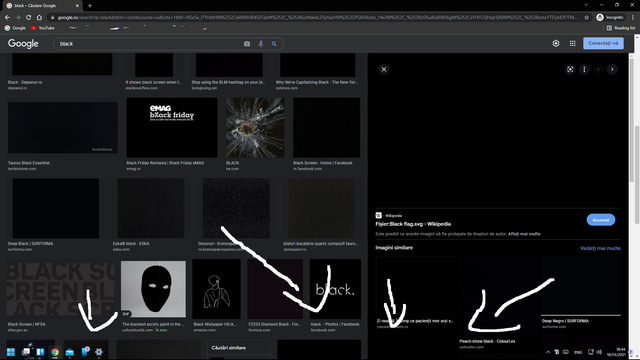This screenshot has width=640, height=360.
Task: Open the shattered glass BLACK thumbnail
Action: [255, 128]
